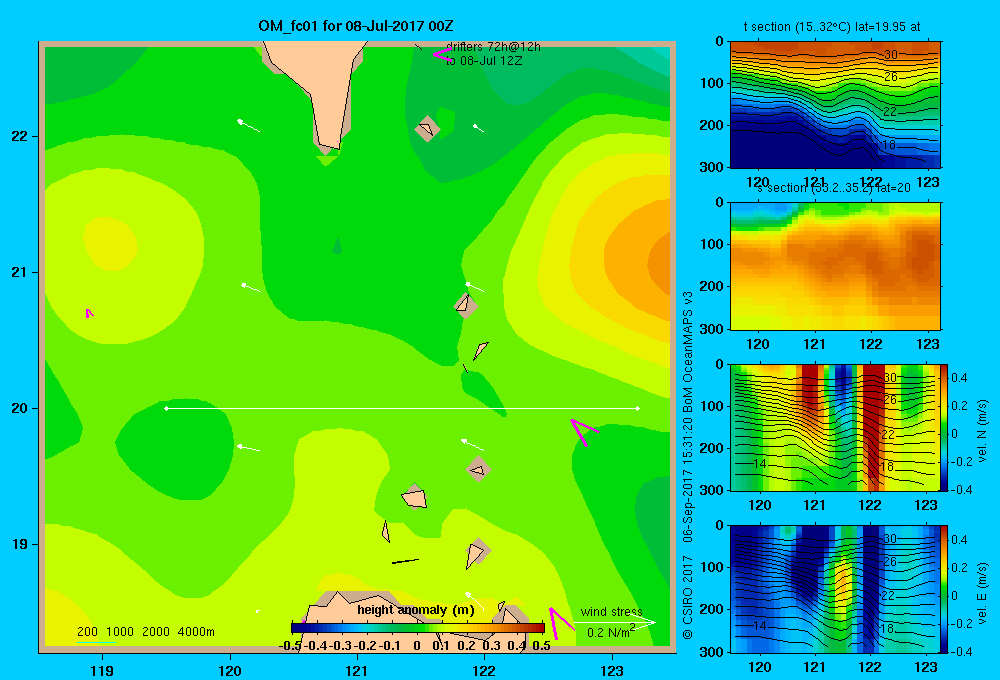Click the temperature section plot panel
The height and width of the screenshot is (680, 1000).
coord(835,104)
